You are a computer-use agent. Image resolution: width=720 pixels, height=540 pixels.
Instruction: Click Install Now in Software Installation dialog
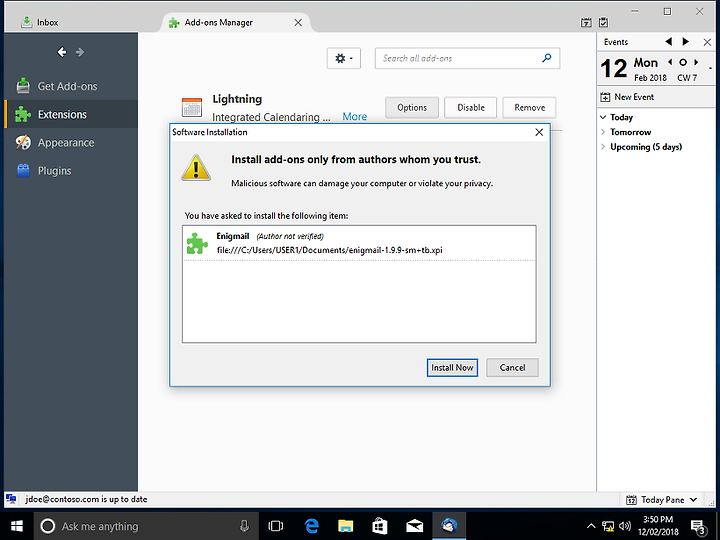[x=452, y=367]
